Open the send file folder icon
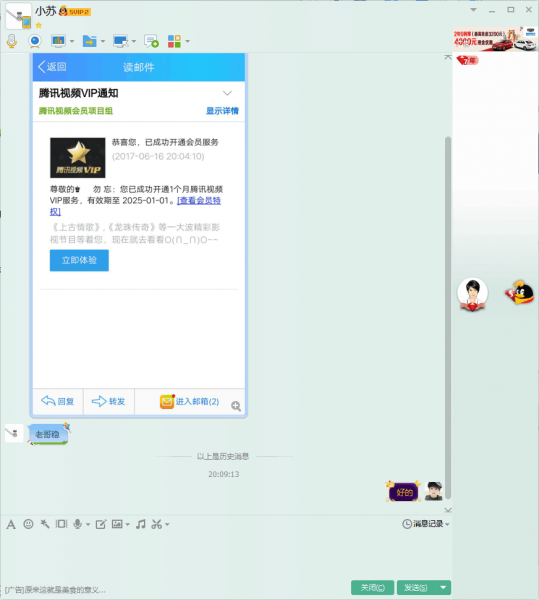539x600 pixels. [90, 41]
